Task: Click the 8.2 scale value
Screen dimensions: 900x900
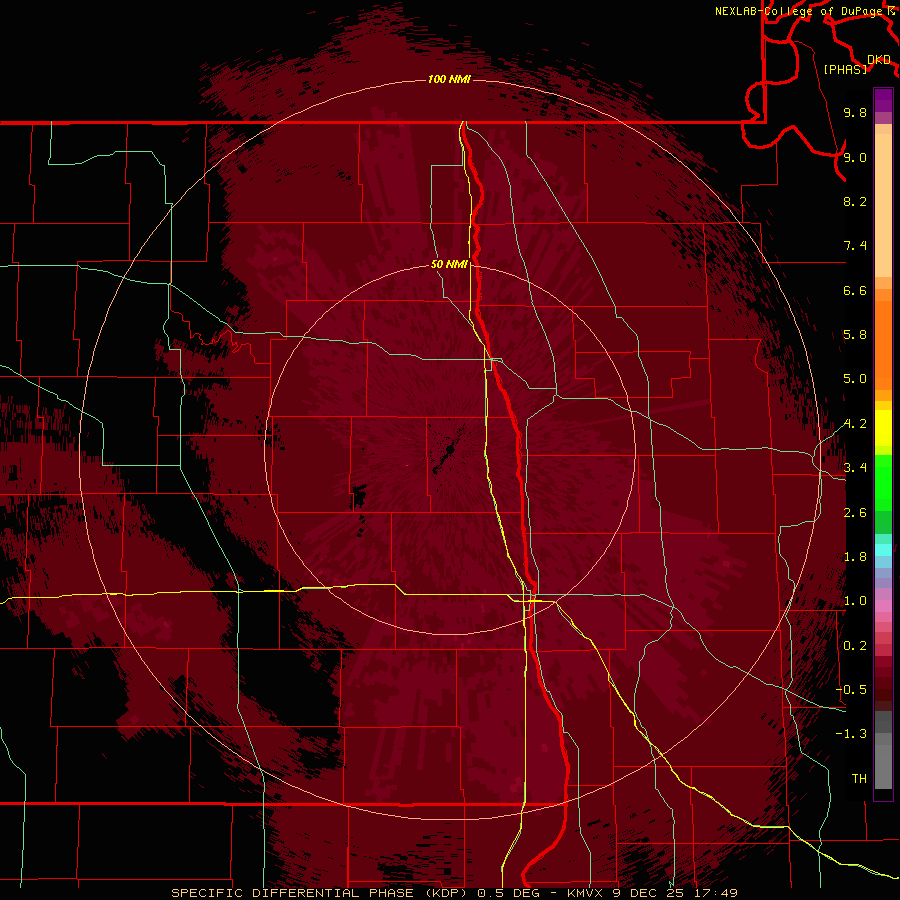Action: 855,201
